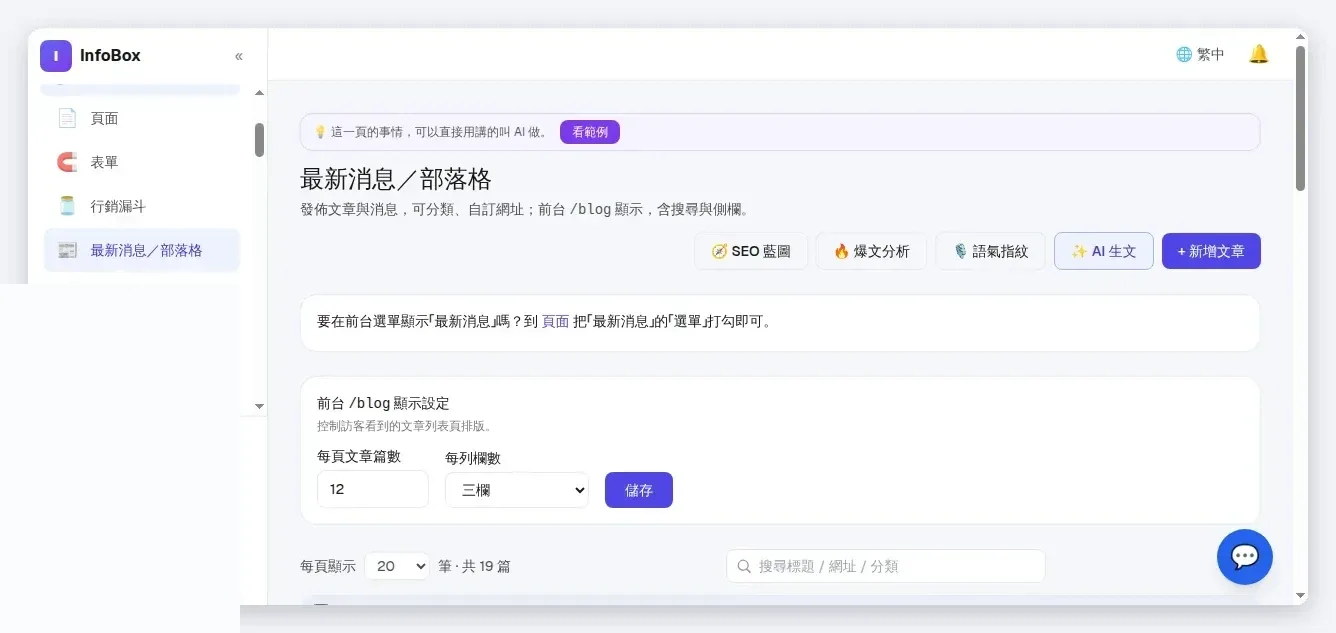Click the 前台 /blog 顯示設定 heading

(383, 403)
